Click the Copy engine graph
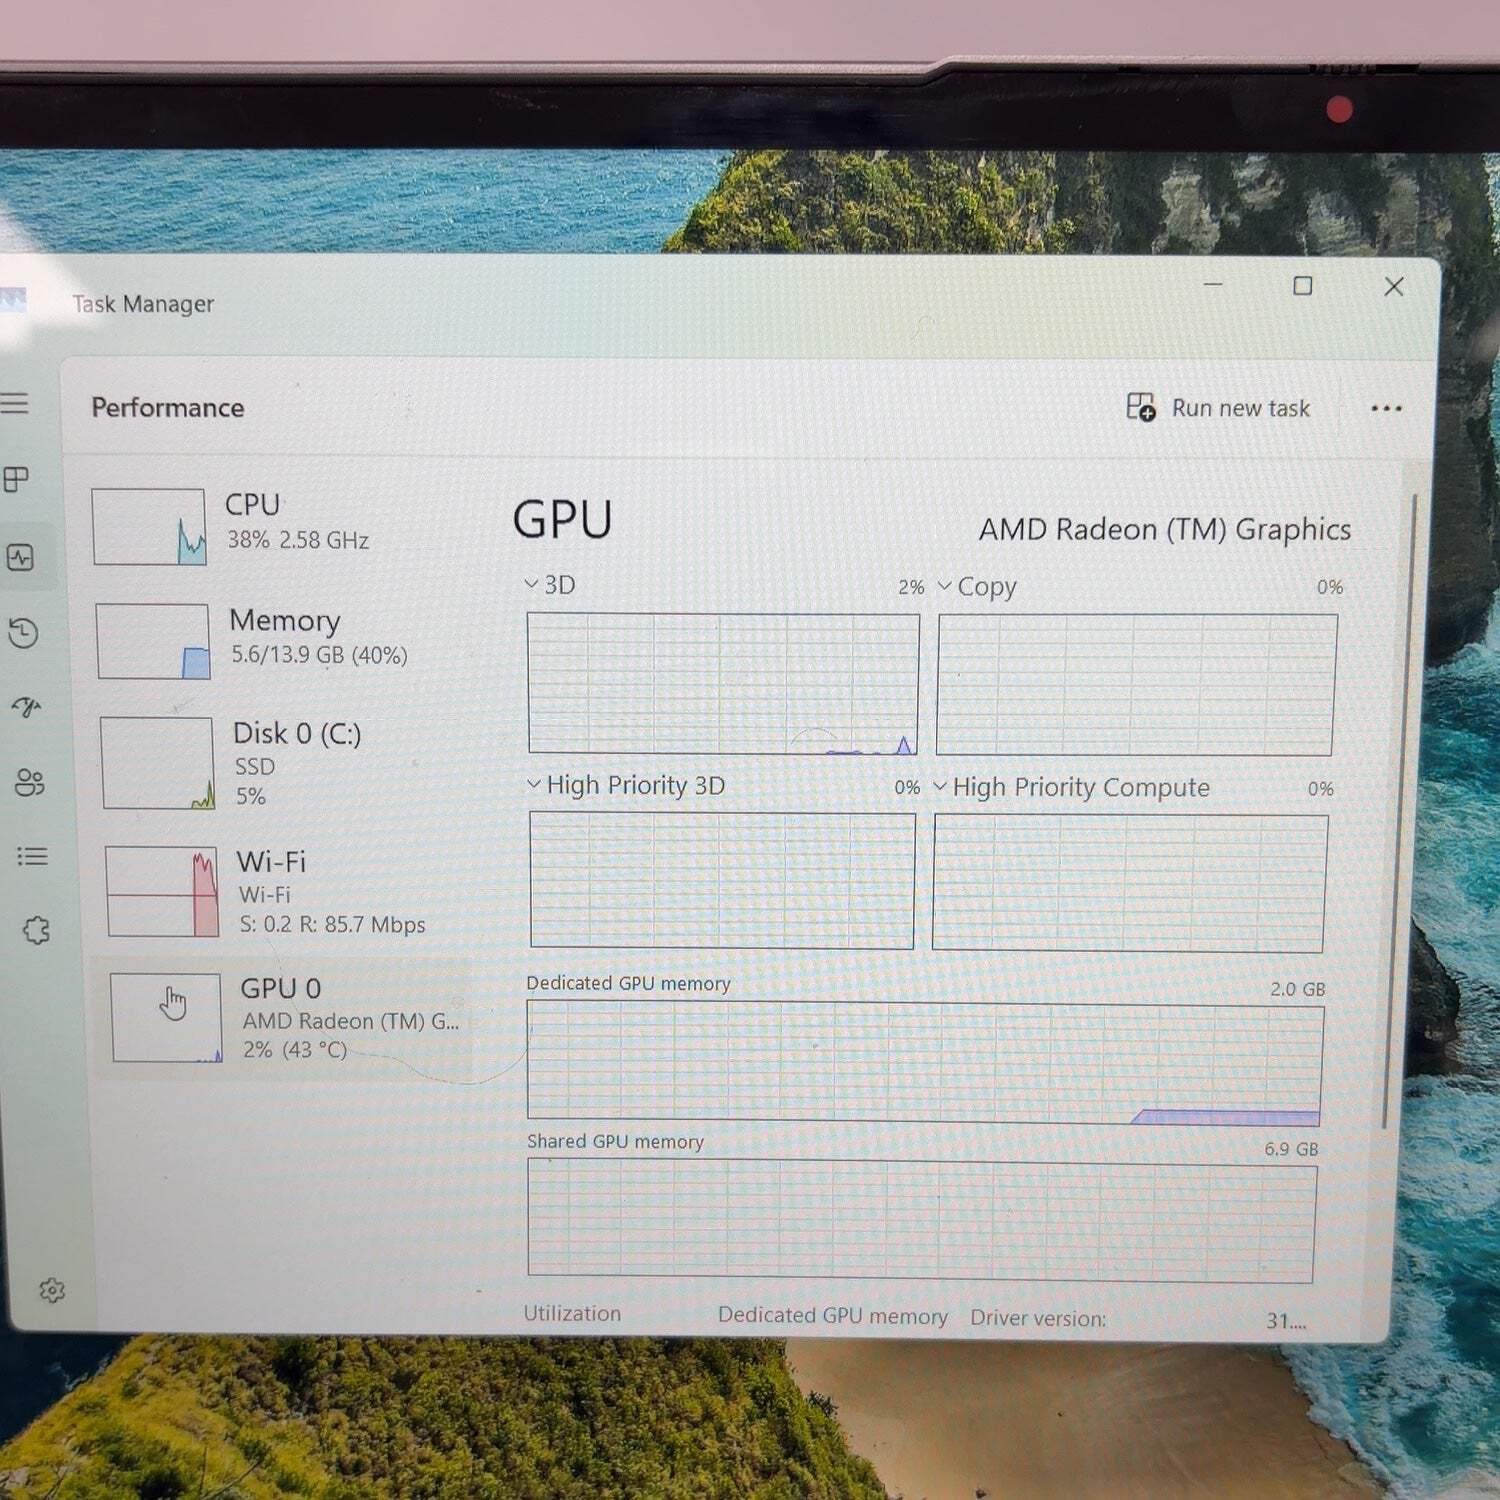This screenshot has height=1500, width=1500. [x=1136, y=685]
